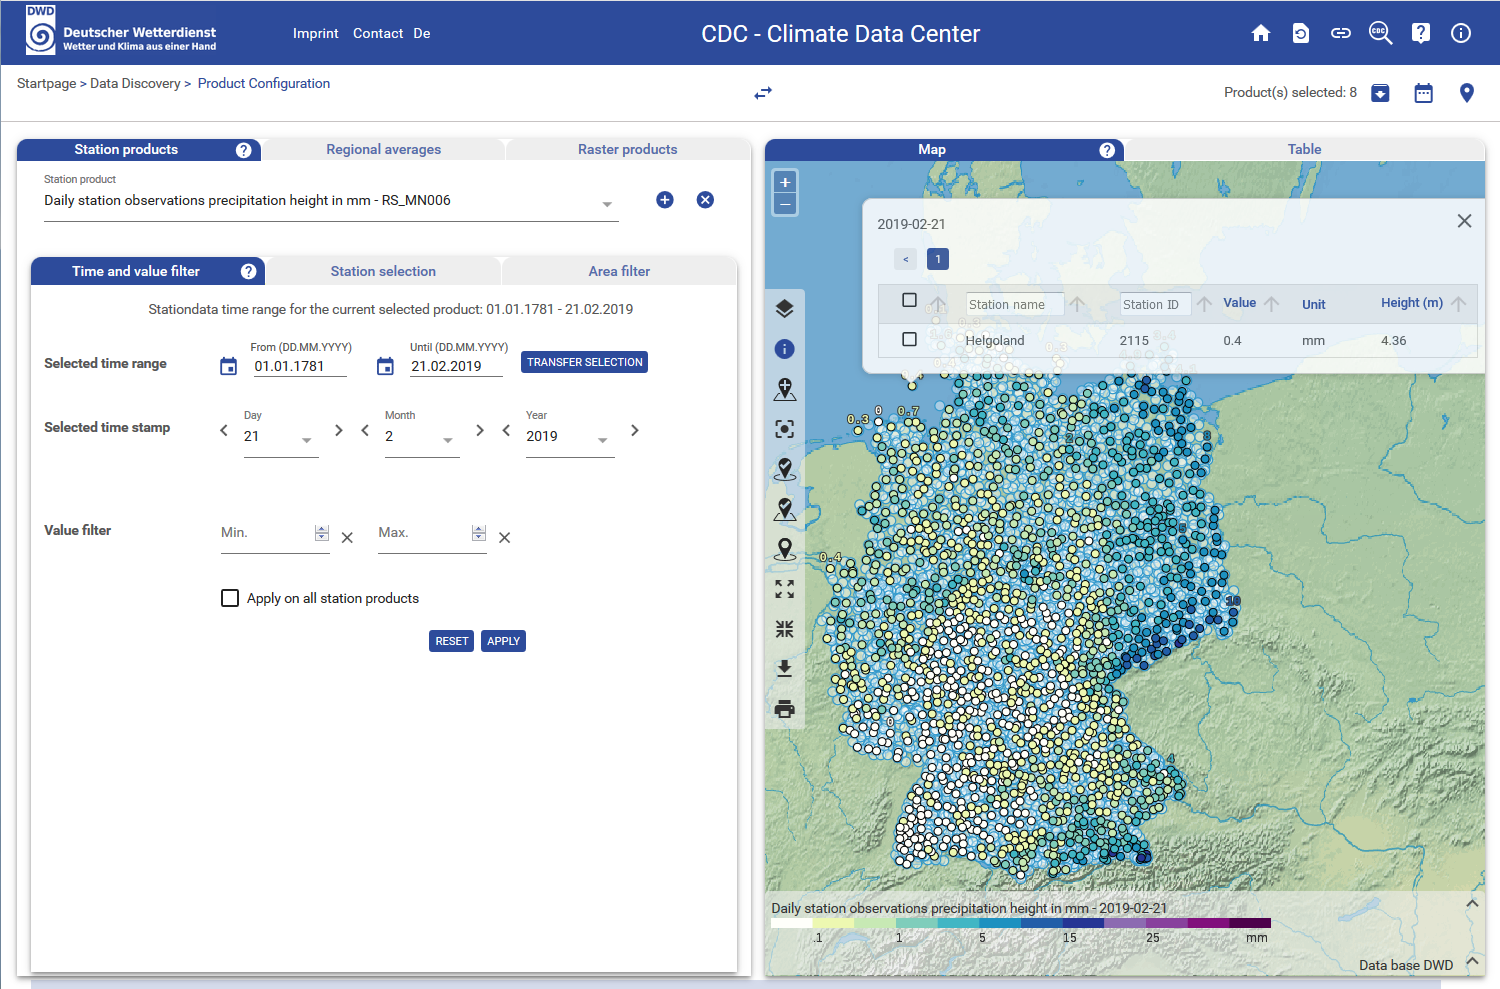The width and height of the screenshot is (1500, 989).
Task: Click the map download icon
Action: 785,668
